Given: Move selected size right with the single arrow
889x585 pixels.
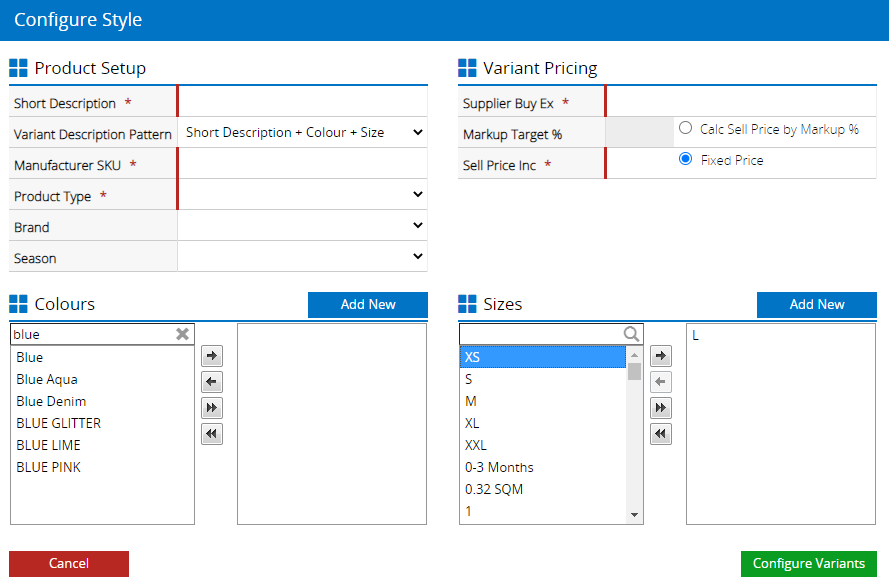Looking at the screenshot, I should (661, 356).
